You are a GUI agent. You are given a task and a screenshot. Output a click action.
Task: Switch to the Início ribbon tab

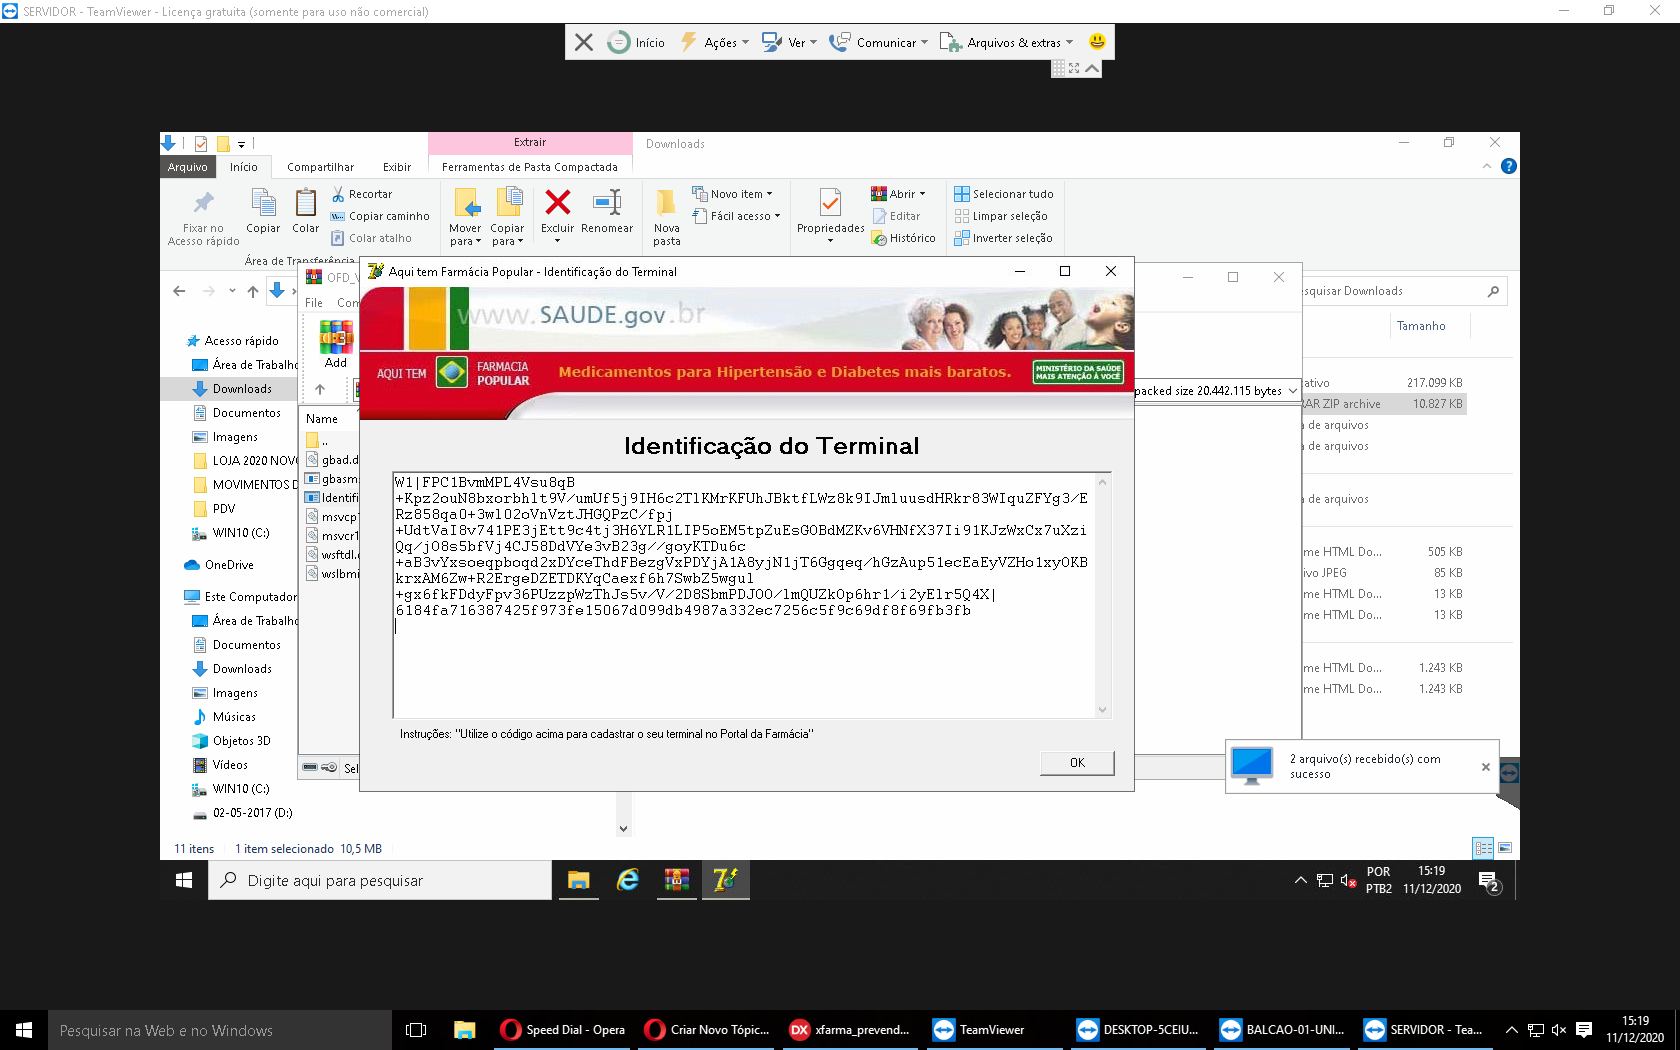244,167
